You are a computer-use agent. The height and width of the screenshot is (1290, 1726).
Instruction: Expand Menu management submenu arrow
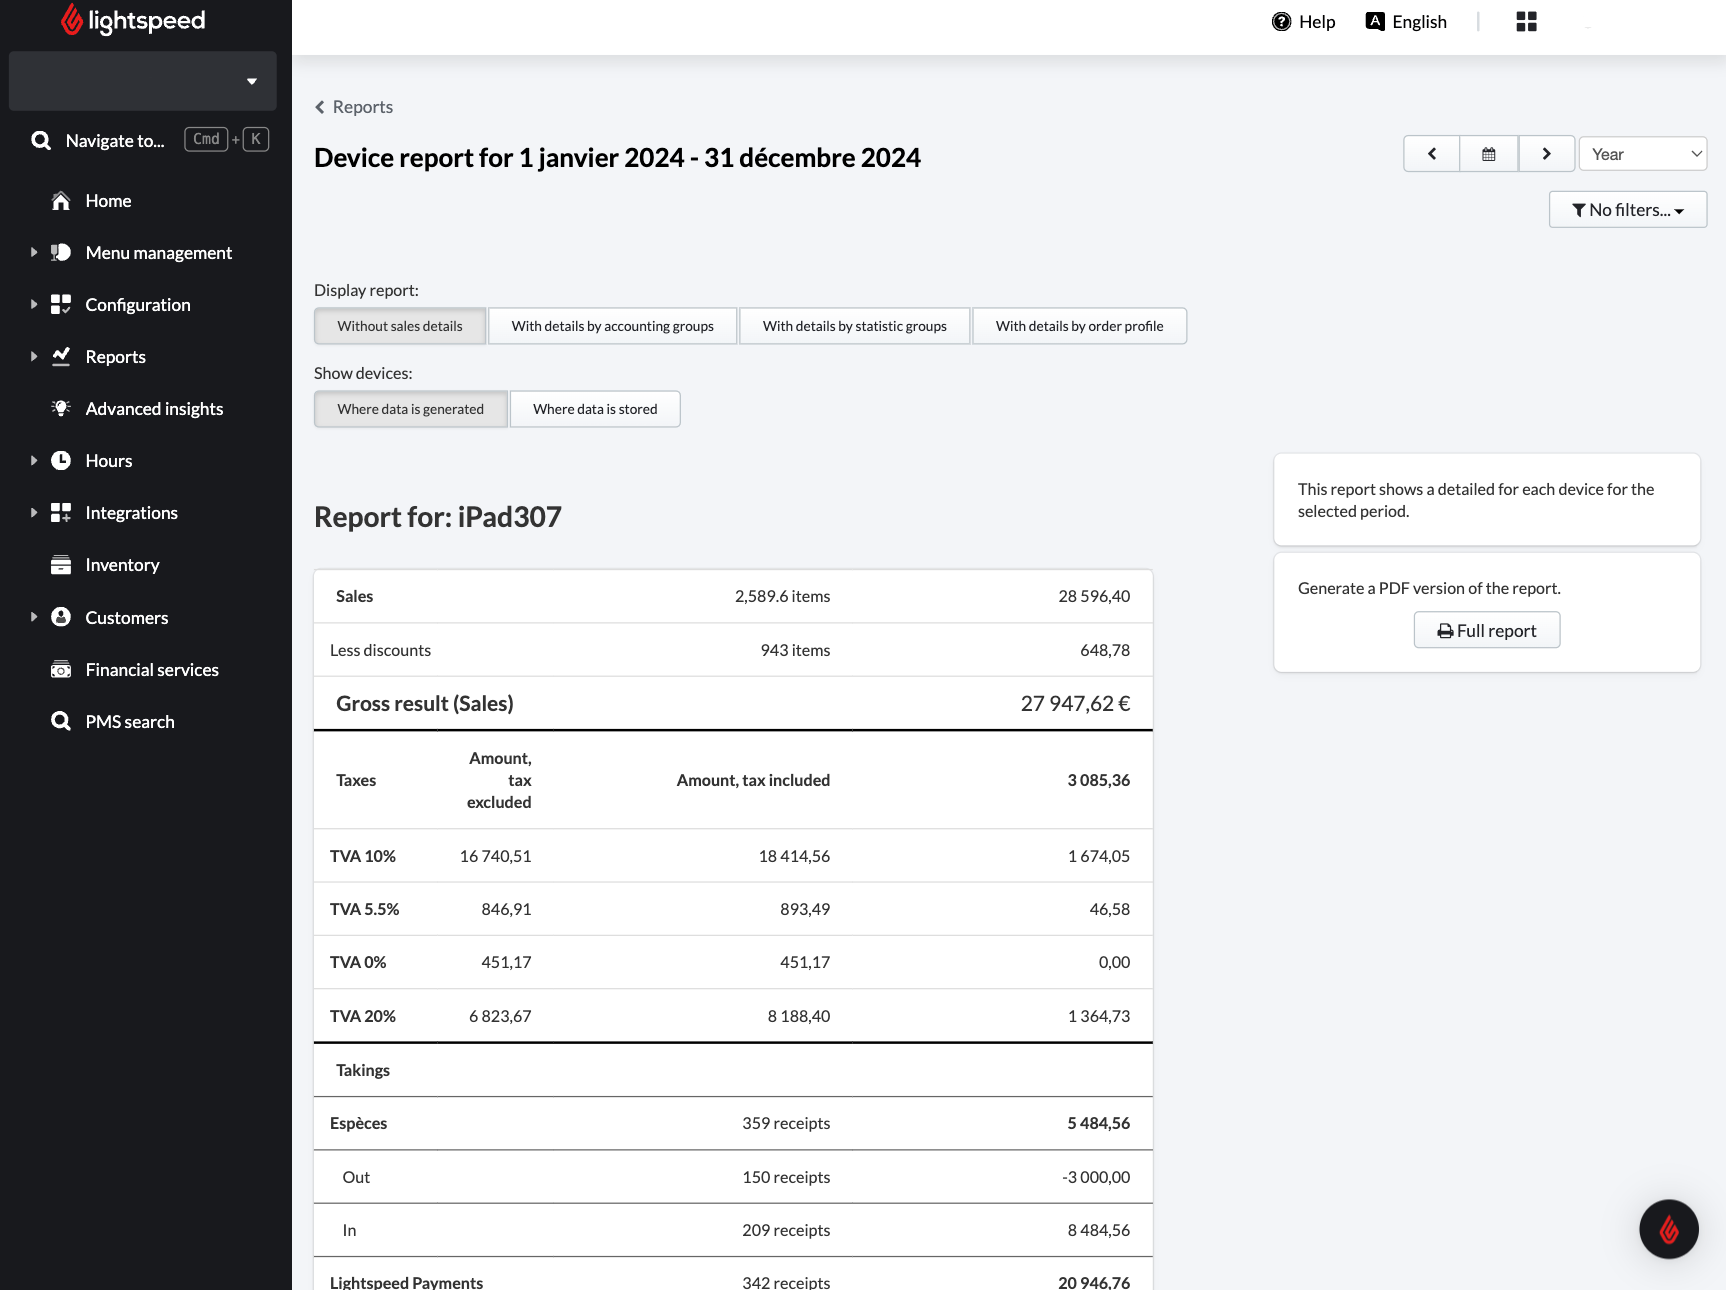pyautogui.click(x=33, y=253)
